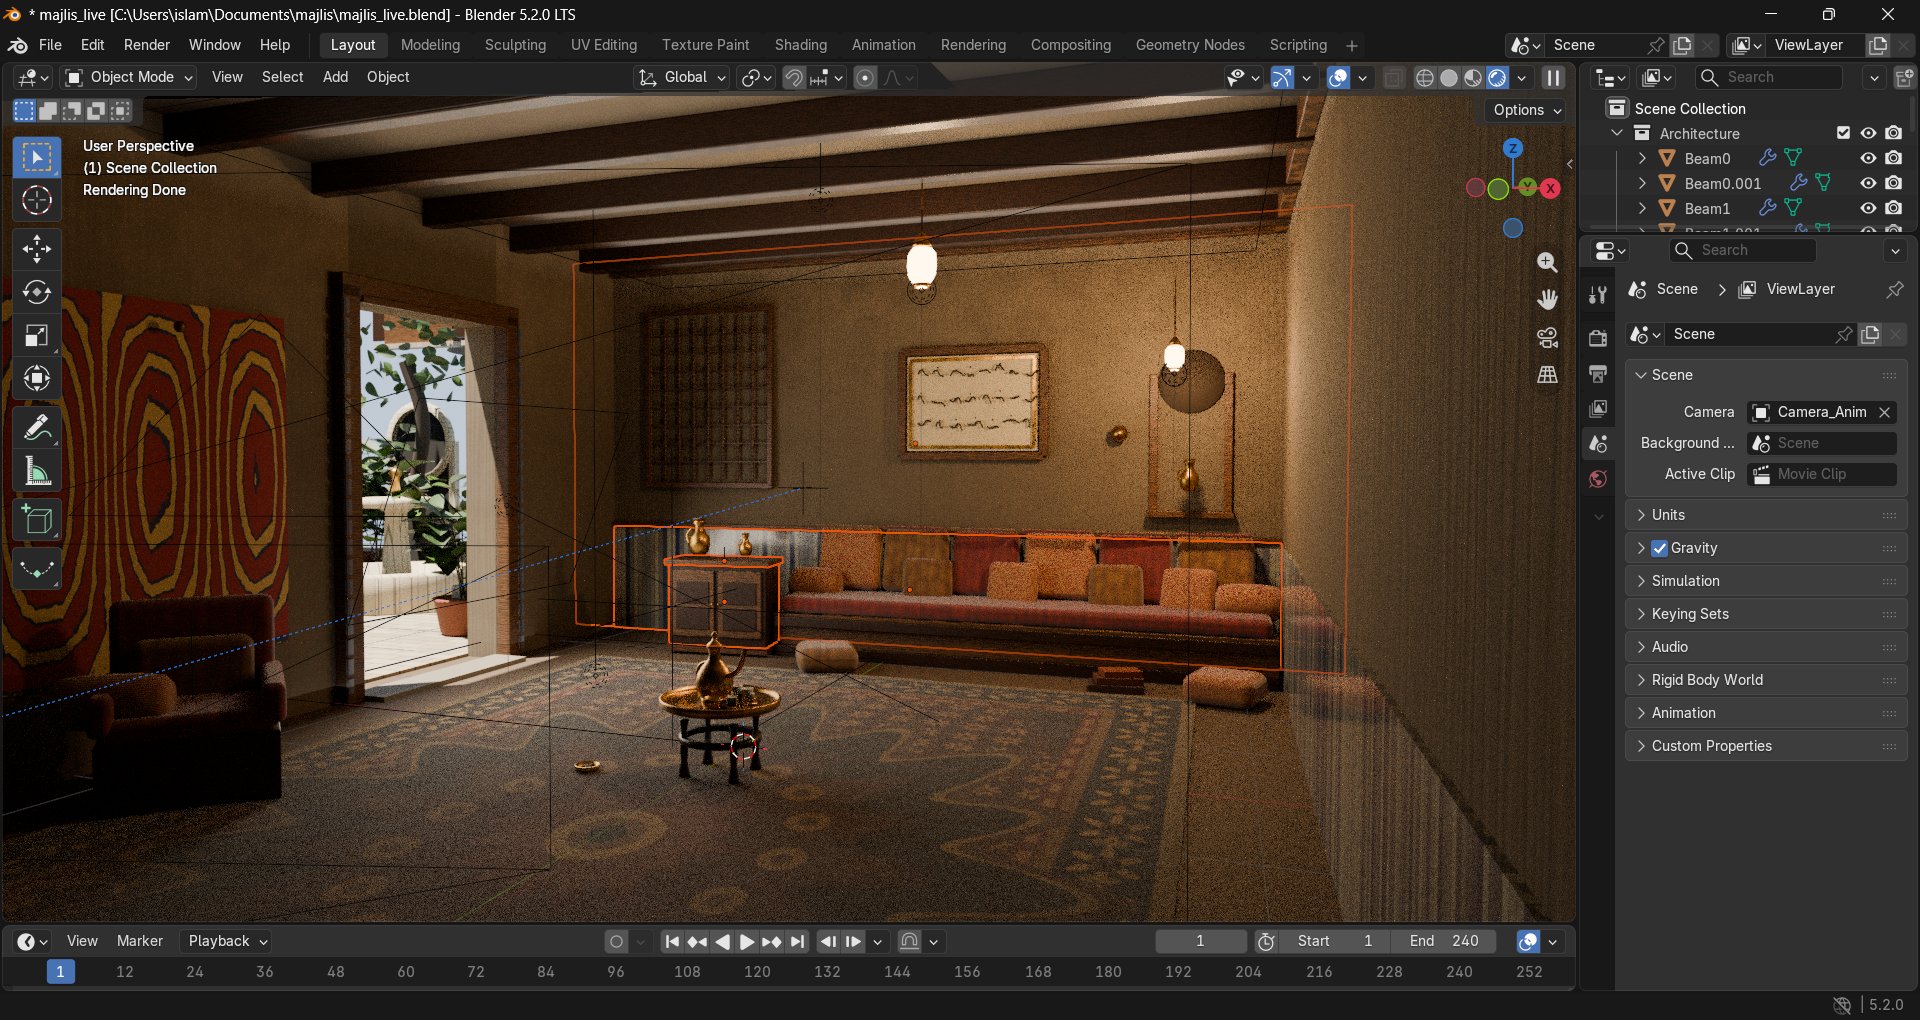Disable Beam0 render camera icon
This screenshot has height=1020, width=1920.
1893,158
